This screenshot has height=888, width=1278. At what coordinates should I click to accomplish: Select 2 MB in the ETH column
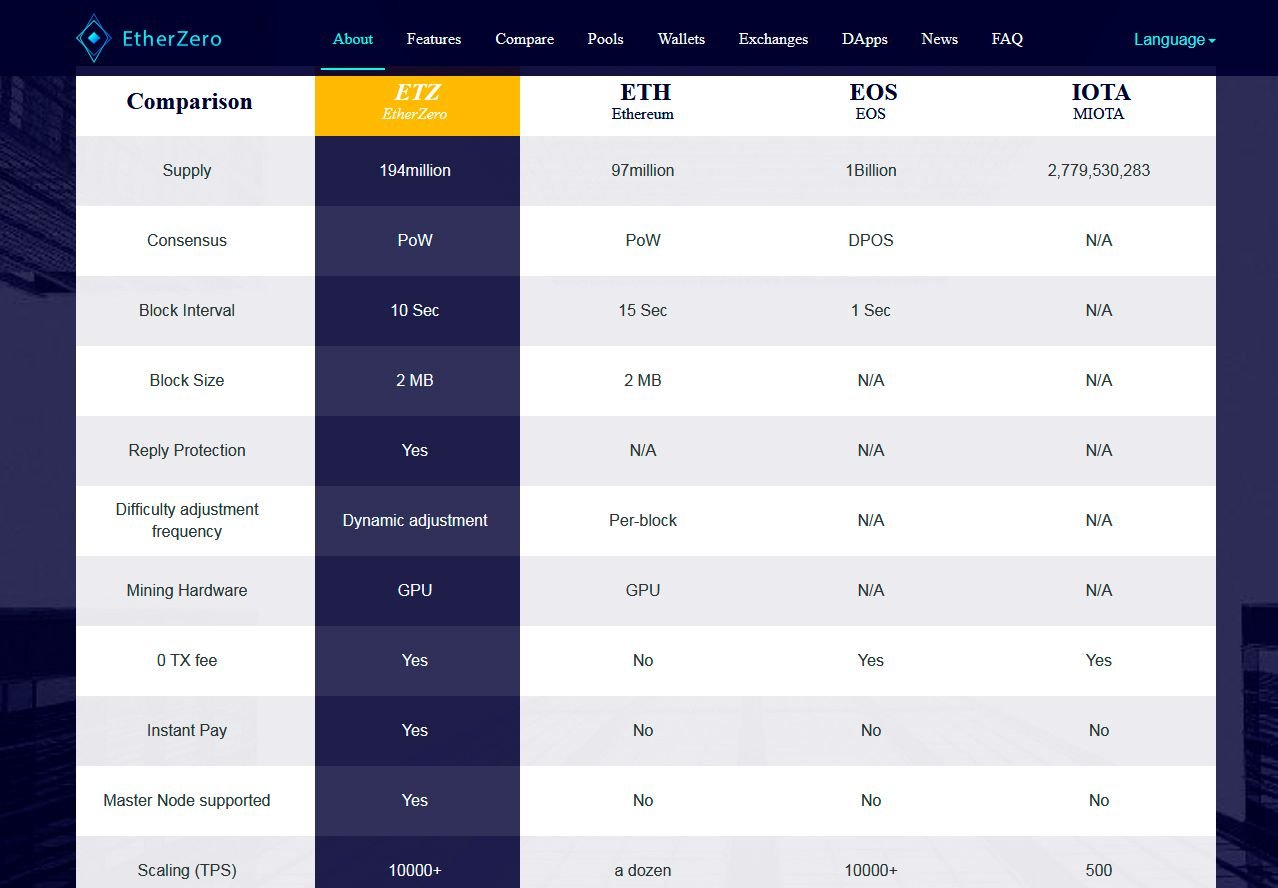643,381
